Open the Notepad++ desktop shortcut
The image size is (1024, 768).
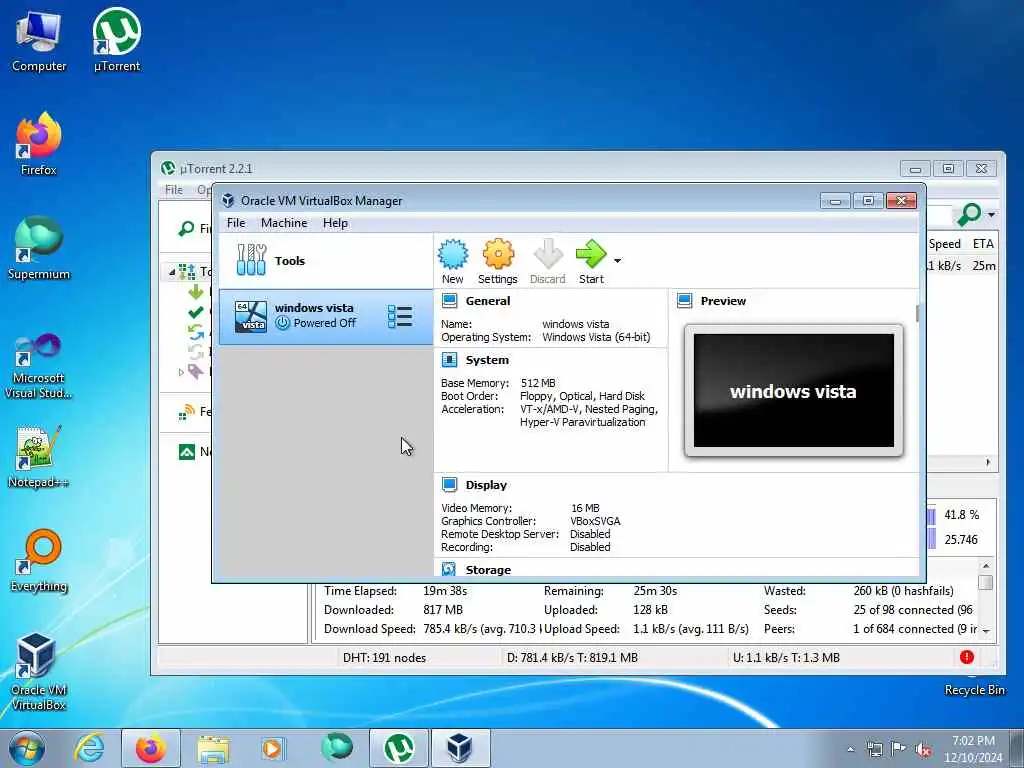pos(39,456)
